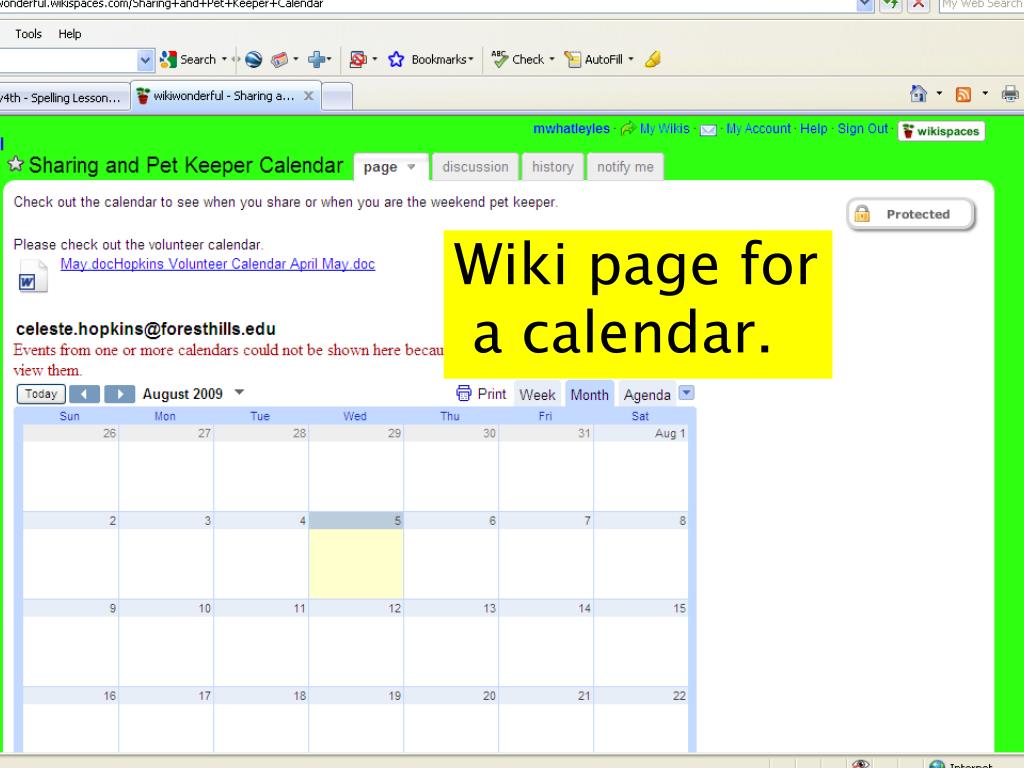Click the mail envelope icon
The image size is (1024, 768).
(x=708, y=130)
